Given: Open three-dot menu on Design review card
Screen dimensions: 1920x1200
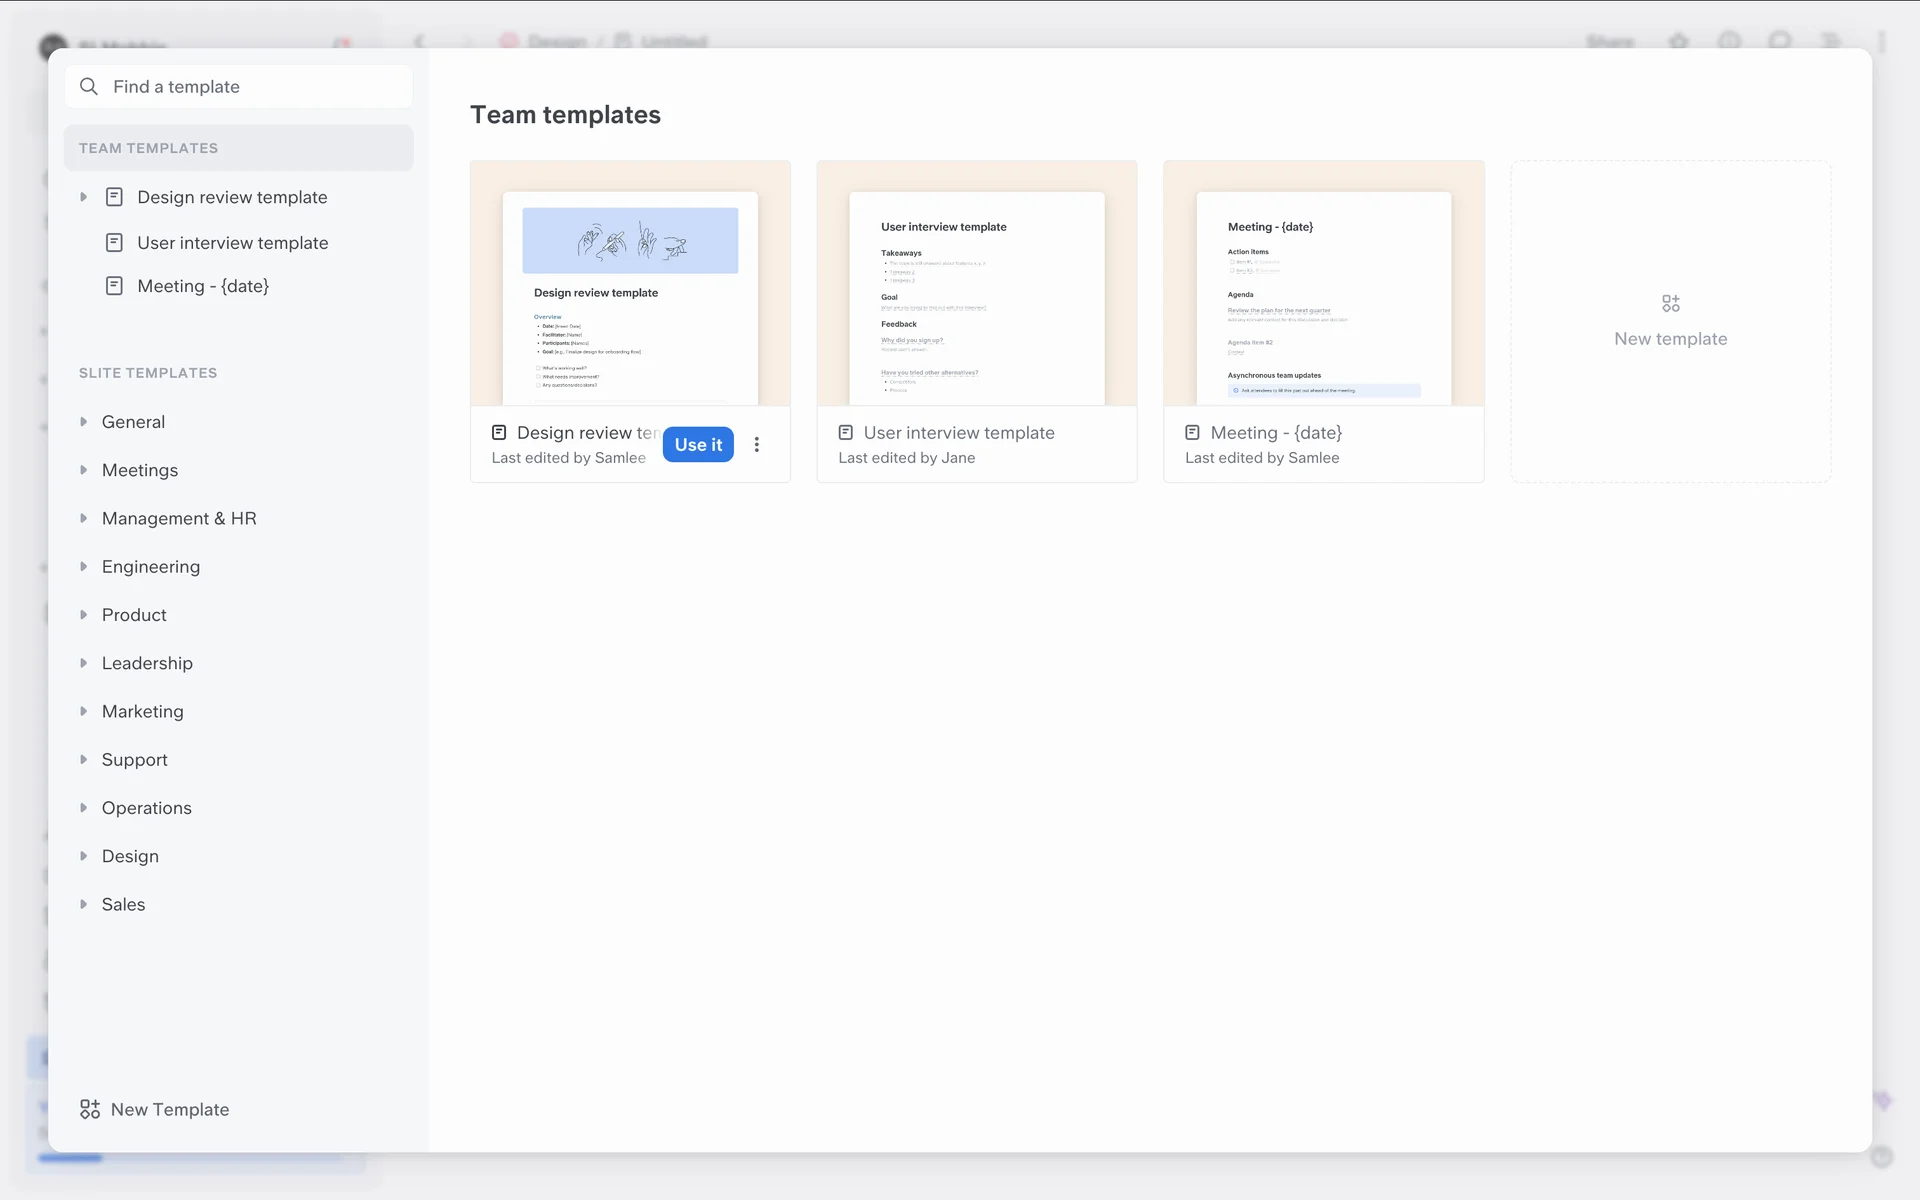Looking at the screenshot, I should click(x=757, y=445).
